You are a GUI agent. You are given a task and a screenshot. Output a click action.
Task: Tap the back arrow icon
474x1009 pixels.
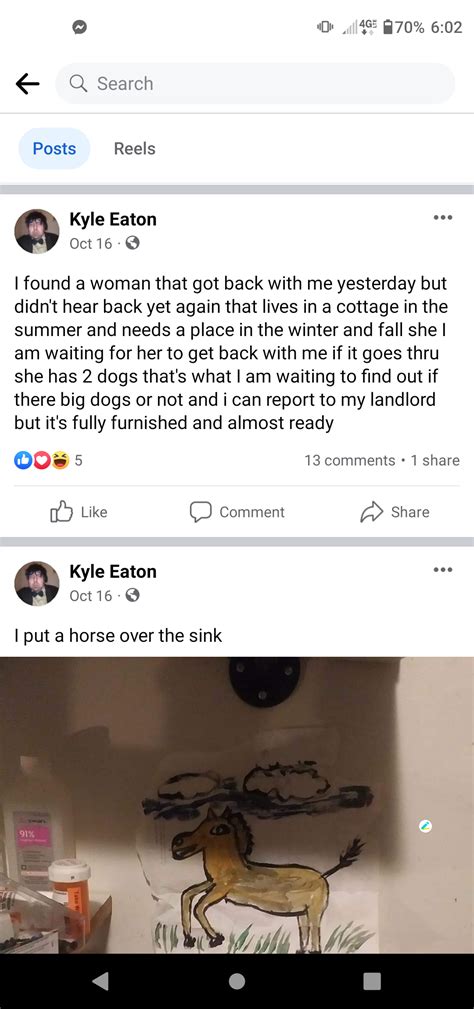tap(27, 84)
